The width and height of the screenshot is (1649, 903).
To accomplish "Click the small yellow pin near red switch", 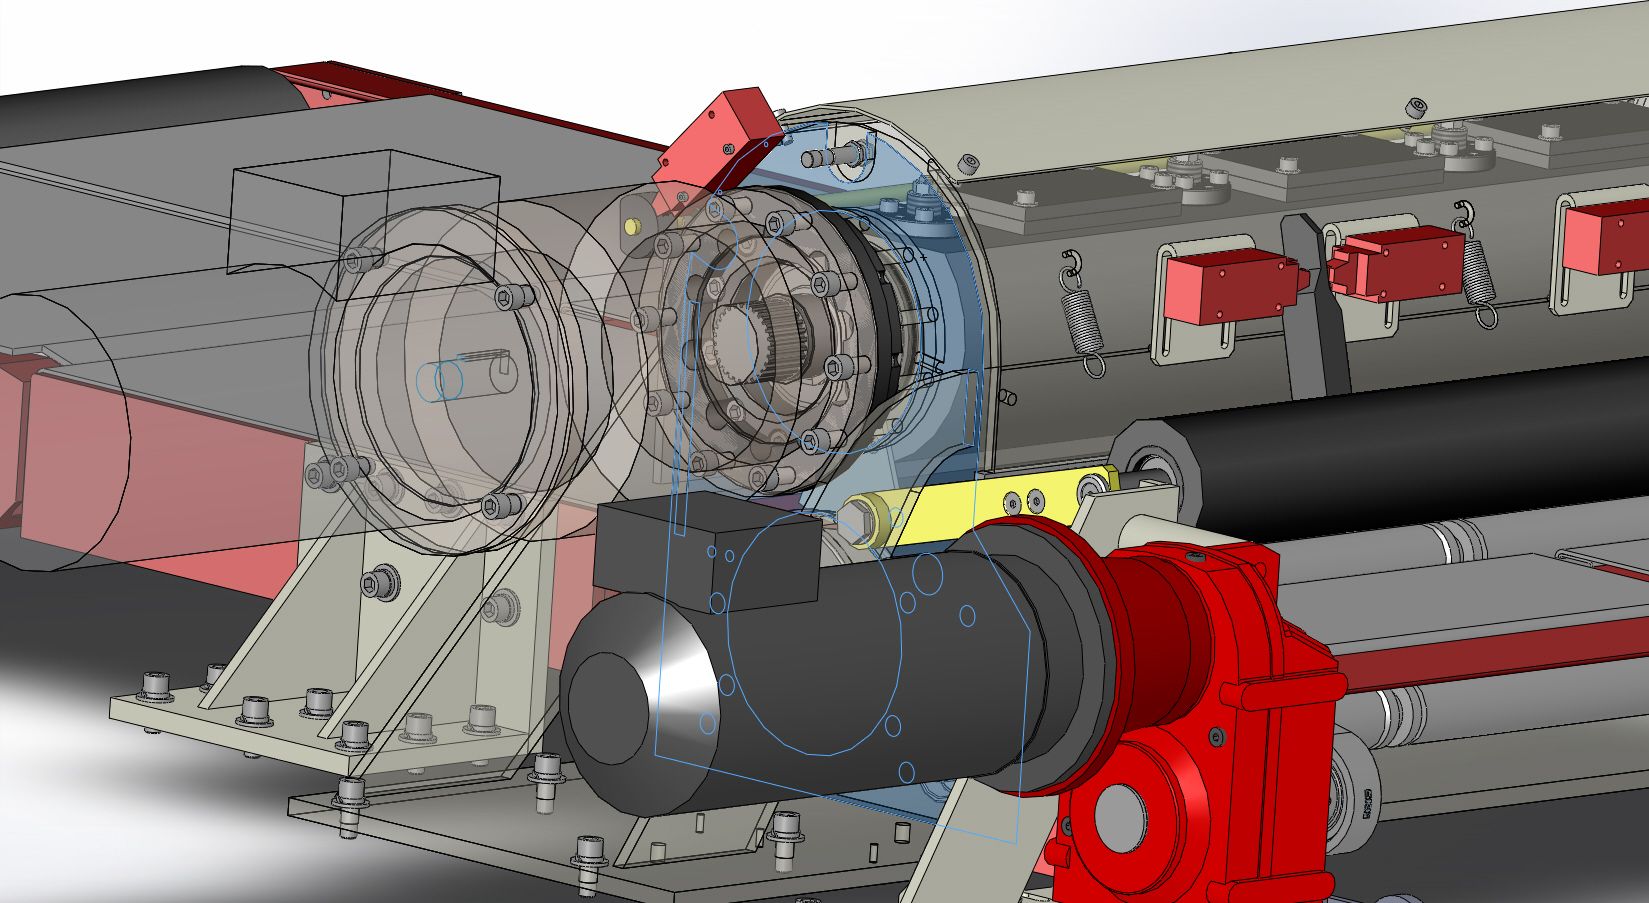I will click(632, 225).
